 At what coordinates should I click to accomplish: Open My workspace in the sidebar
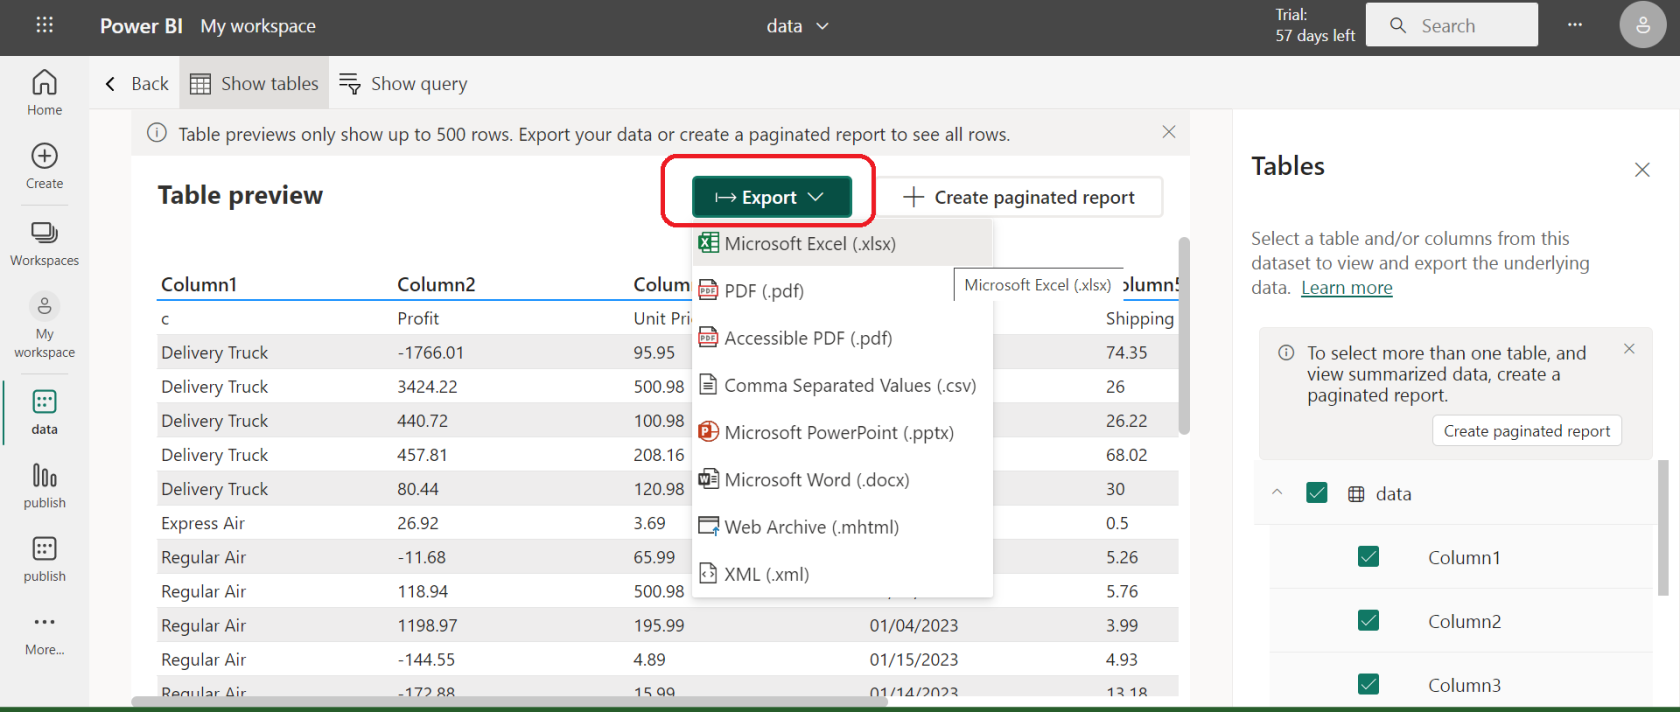point(44,324)
